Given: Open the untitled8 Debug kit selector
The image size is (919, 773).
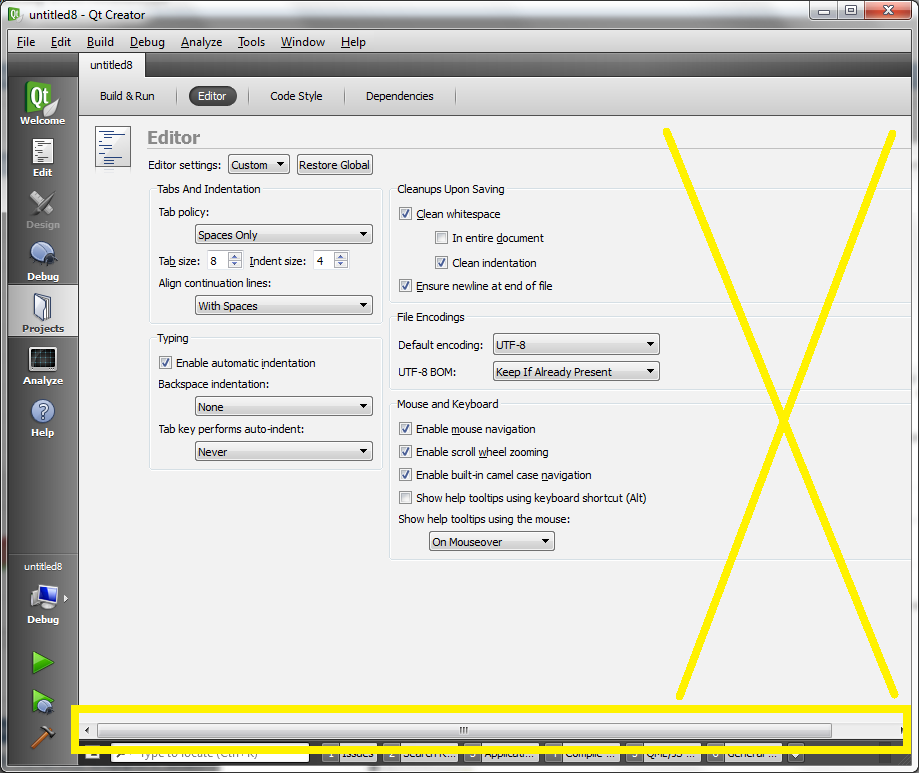Looking at the screenshot, I should pos(42,595).
